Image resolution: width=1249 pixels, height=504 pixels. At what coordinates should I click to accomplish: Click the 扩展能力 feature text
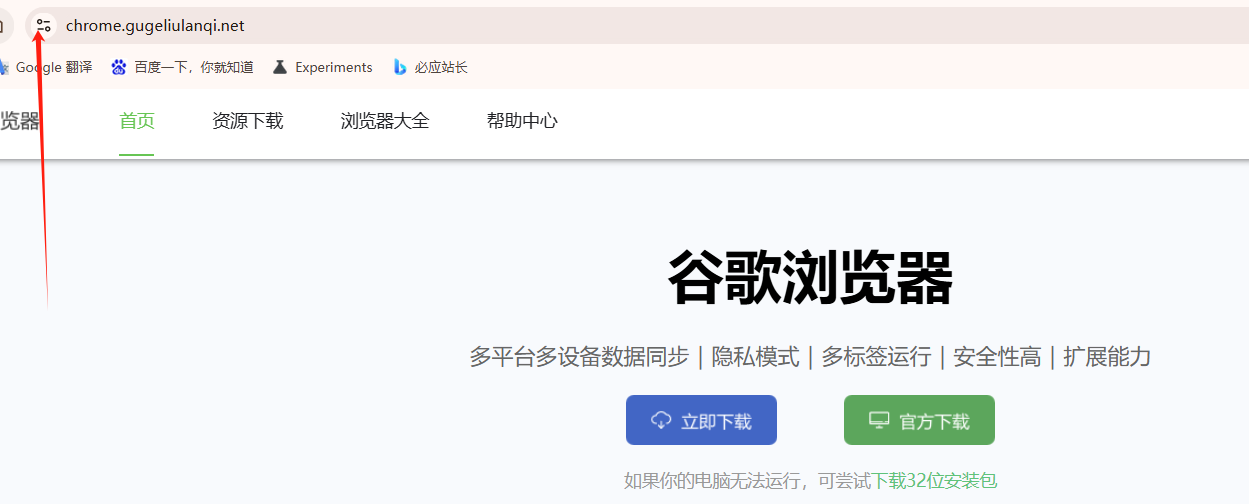pyautogui.click(x=1107, y=357)
